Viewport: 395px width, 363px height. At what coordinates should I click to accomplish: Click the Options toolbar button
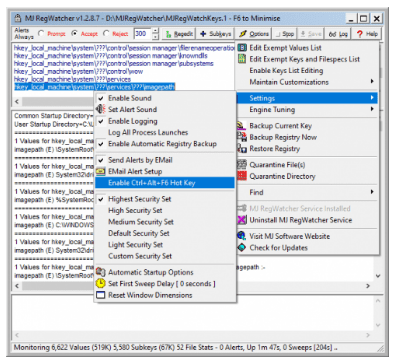(x=254, y=34)
